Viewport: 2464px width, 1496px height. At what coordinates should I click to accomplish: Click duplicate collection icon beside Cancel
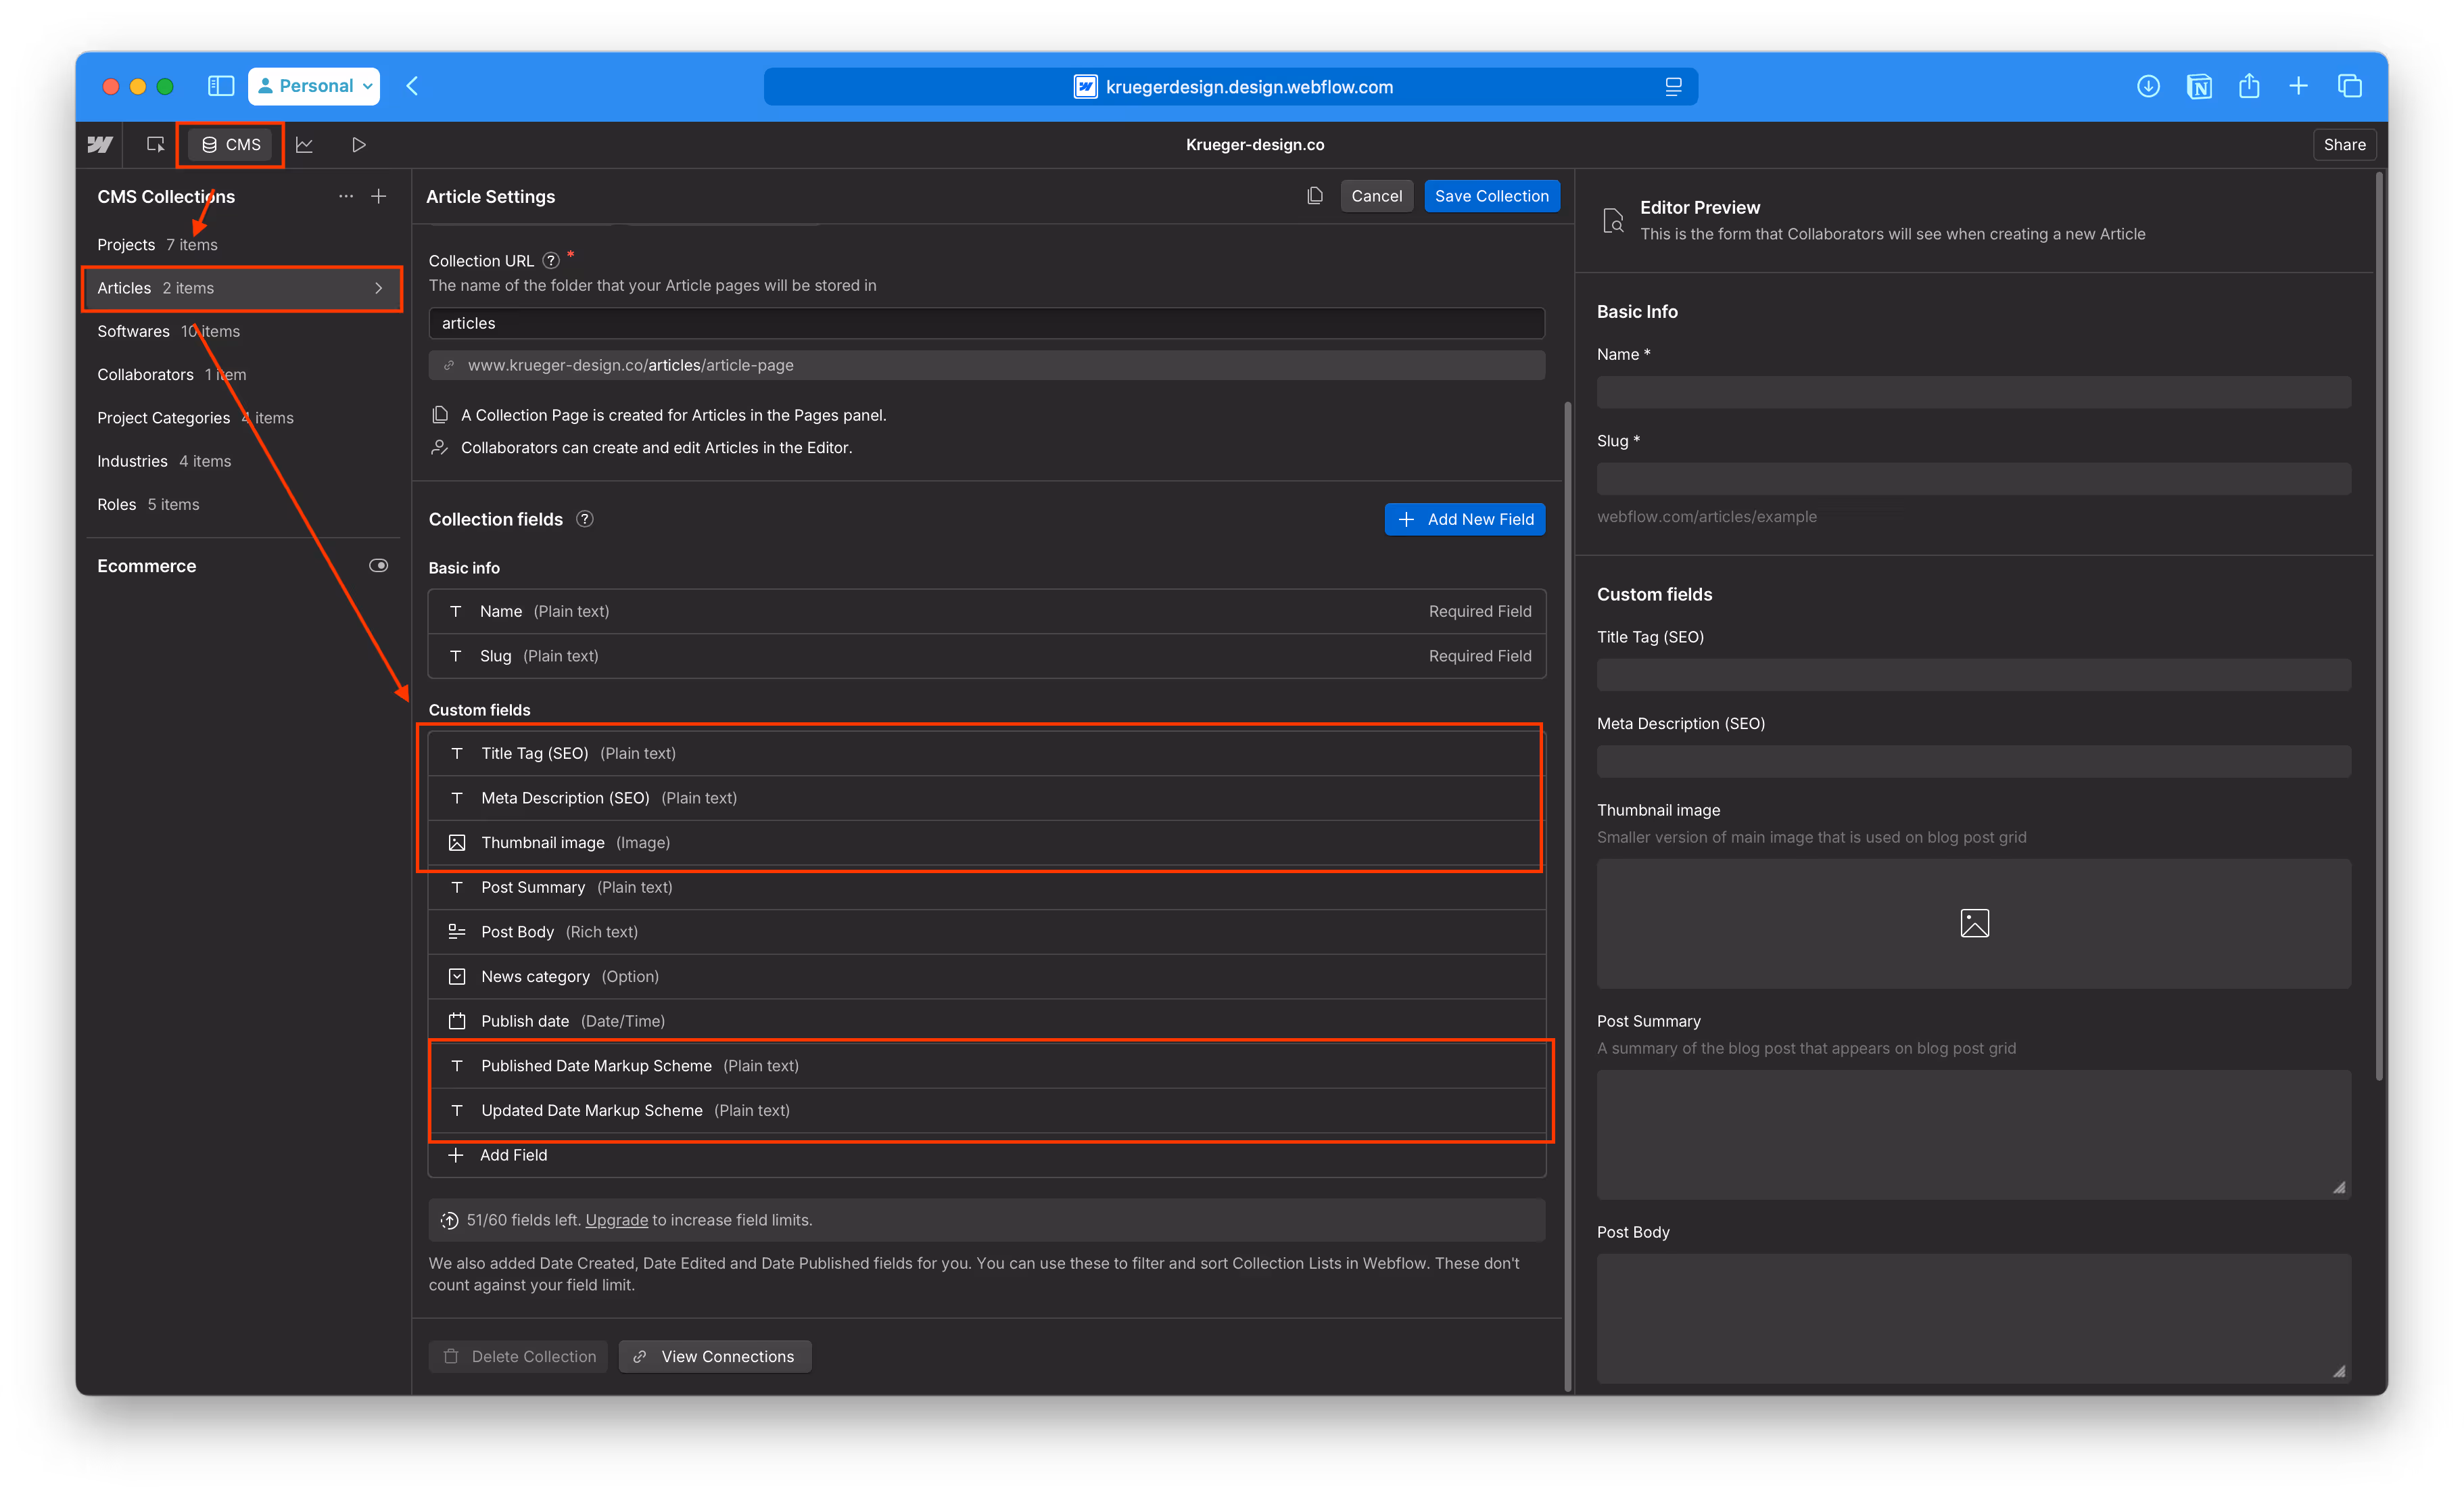tap(1315, 196)
